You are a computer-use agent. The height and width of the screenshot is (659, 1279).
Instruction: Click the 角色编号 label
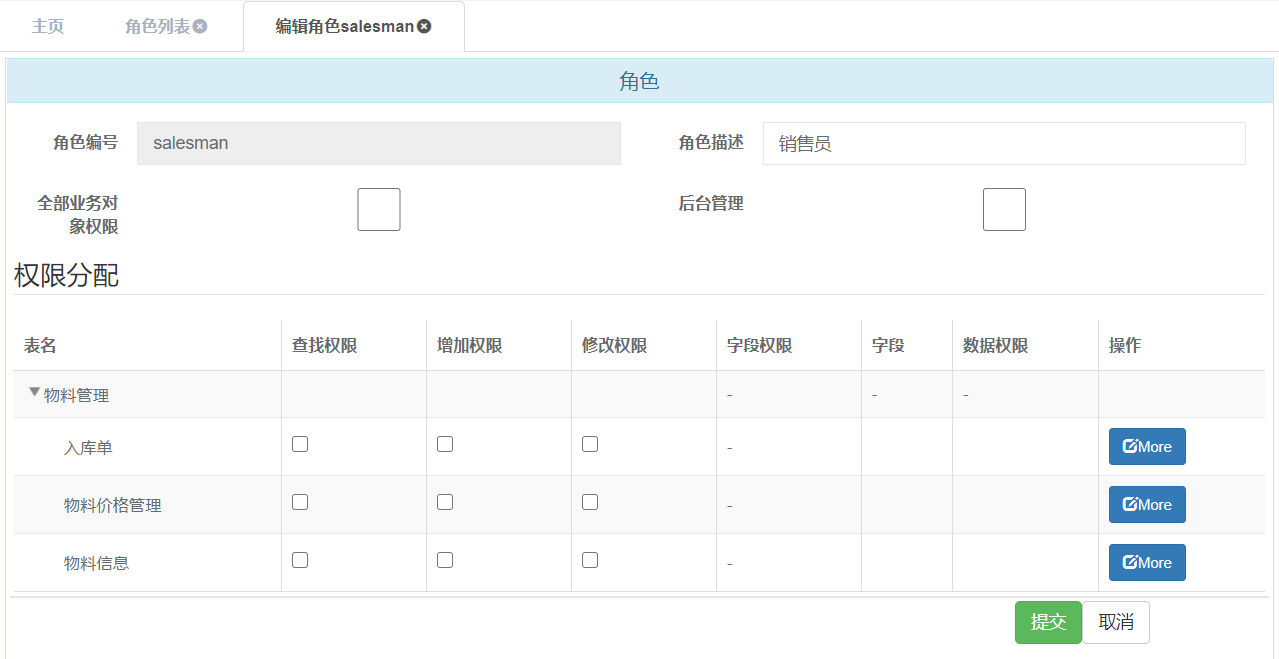pos(85,143)
